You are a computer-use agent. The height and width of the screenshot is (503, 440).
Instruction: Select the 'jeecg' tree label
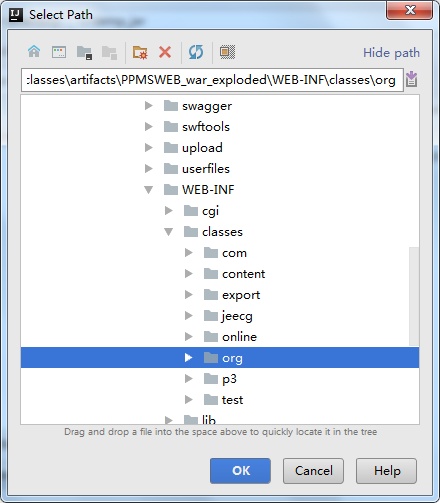(x=237, y=316)
